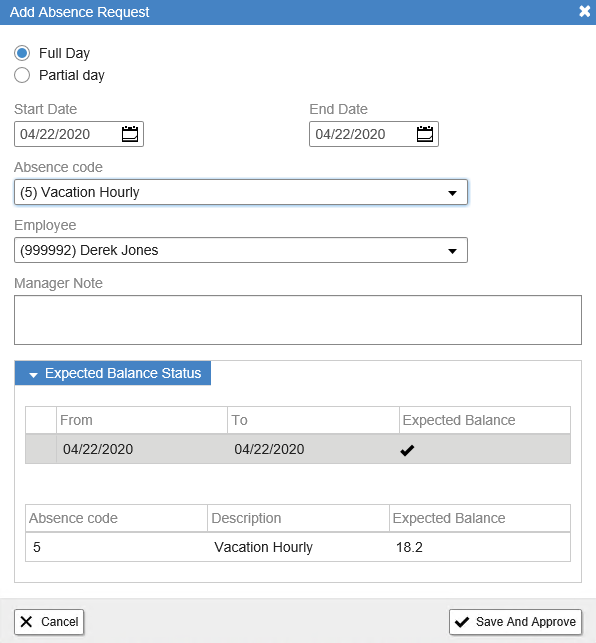
Task: Click the Absence code column header
Action: (x=116, y=518)
